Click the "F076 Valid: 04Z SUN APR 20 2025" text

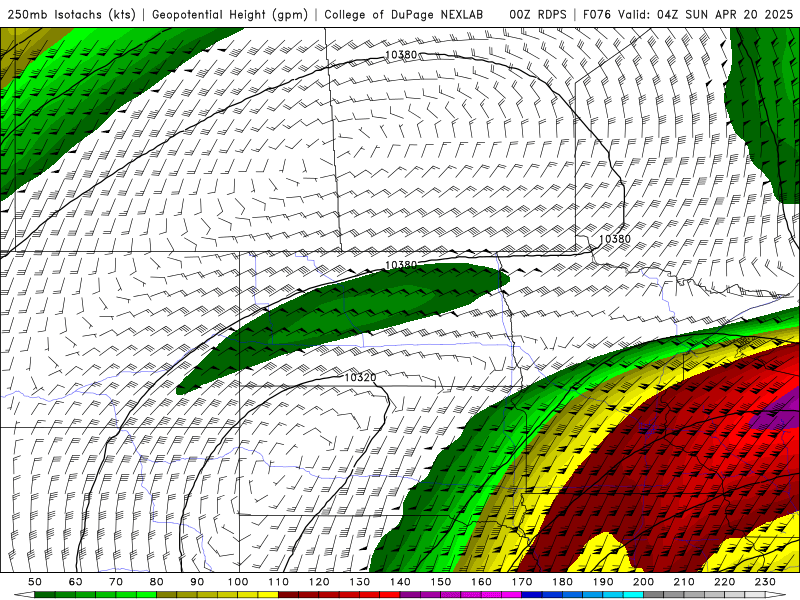[688, 14]
